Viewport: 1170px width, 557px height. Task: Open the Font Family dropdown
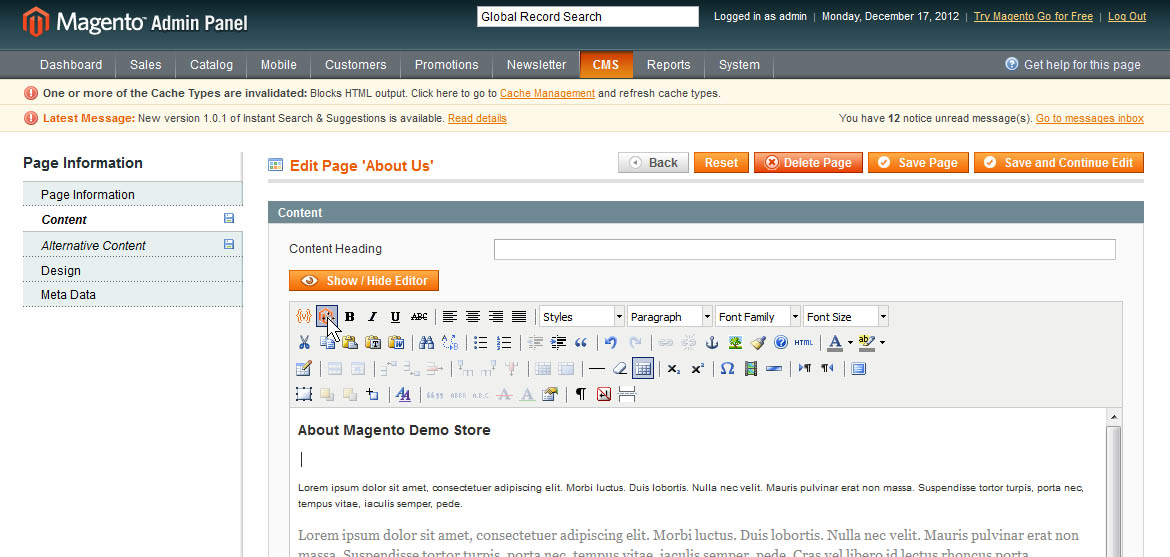(x=758, y=317)
